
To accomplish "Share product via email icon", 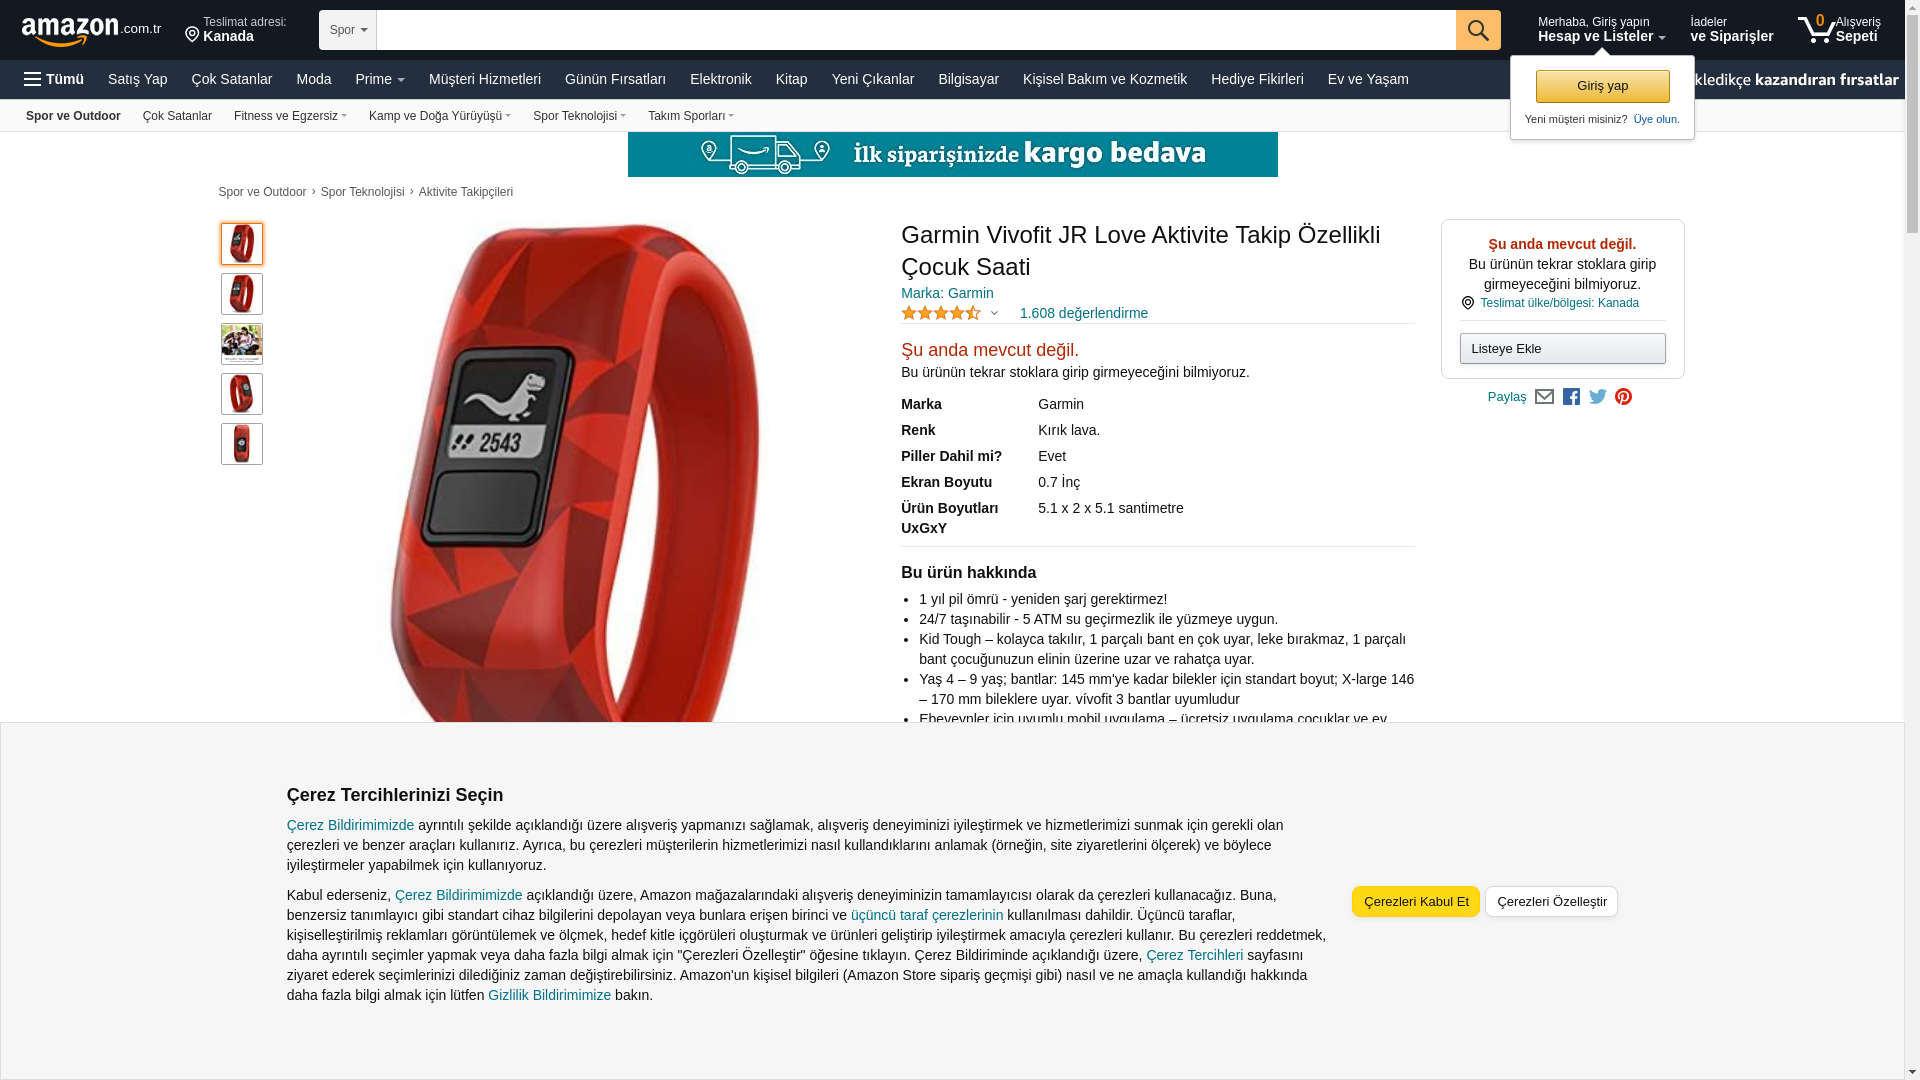I will [1544, 397].
